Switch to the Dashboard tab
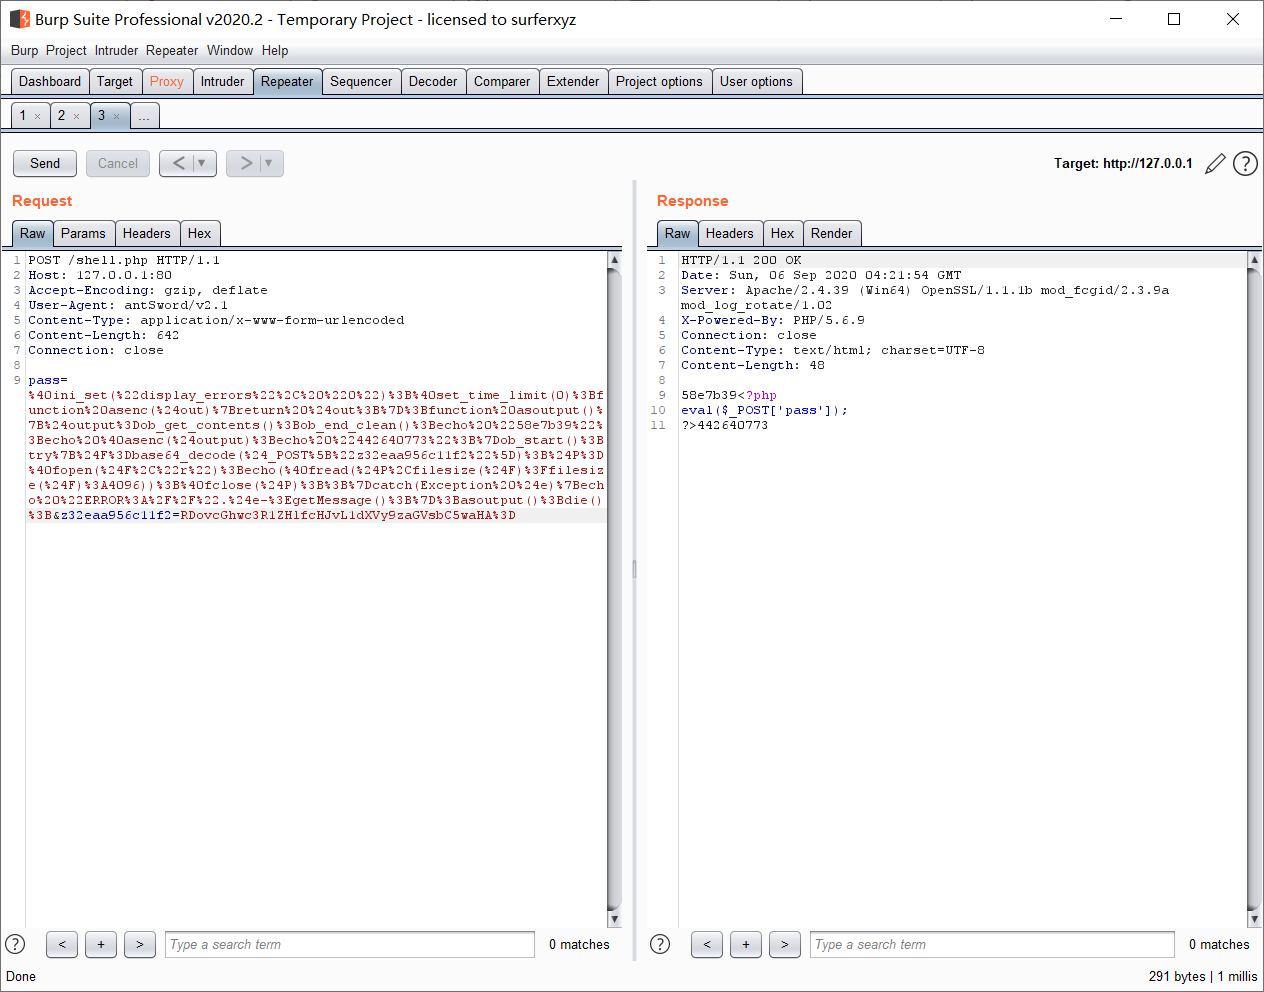Screen dimensions: 1264x992 tap(50, 82)
